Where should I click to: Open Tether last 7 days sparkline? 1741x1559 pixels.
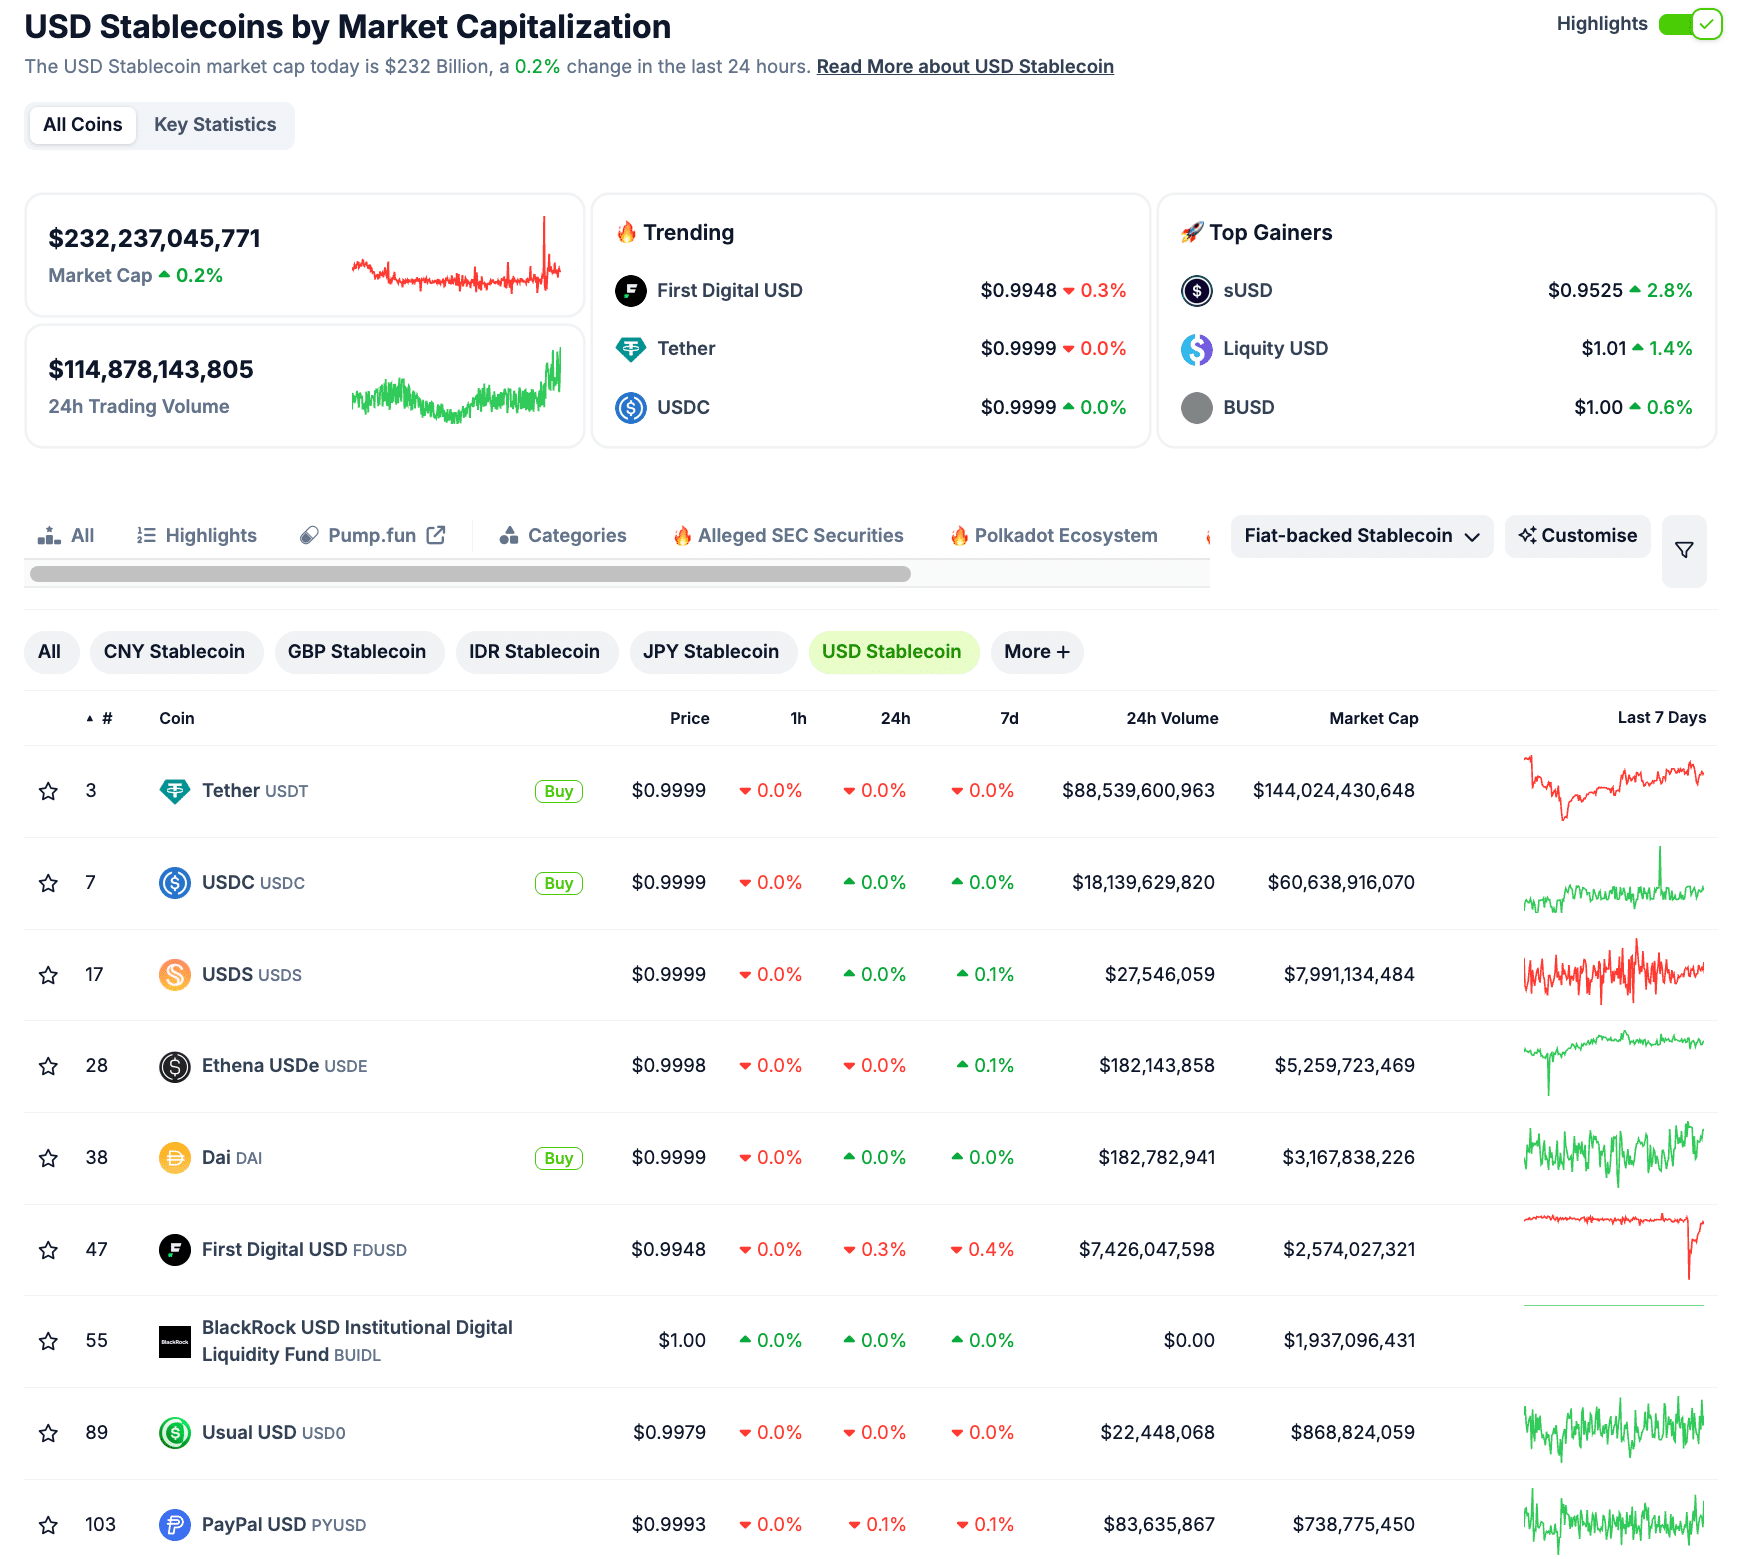coord(1613,789)
